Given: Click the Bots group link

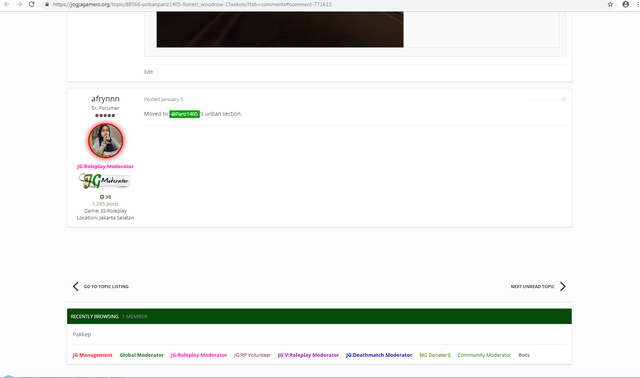Looking at the screenshot, I should 524,355.
